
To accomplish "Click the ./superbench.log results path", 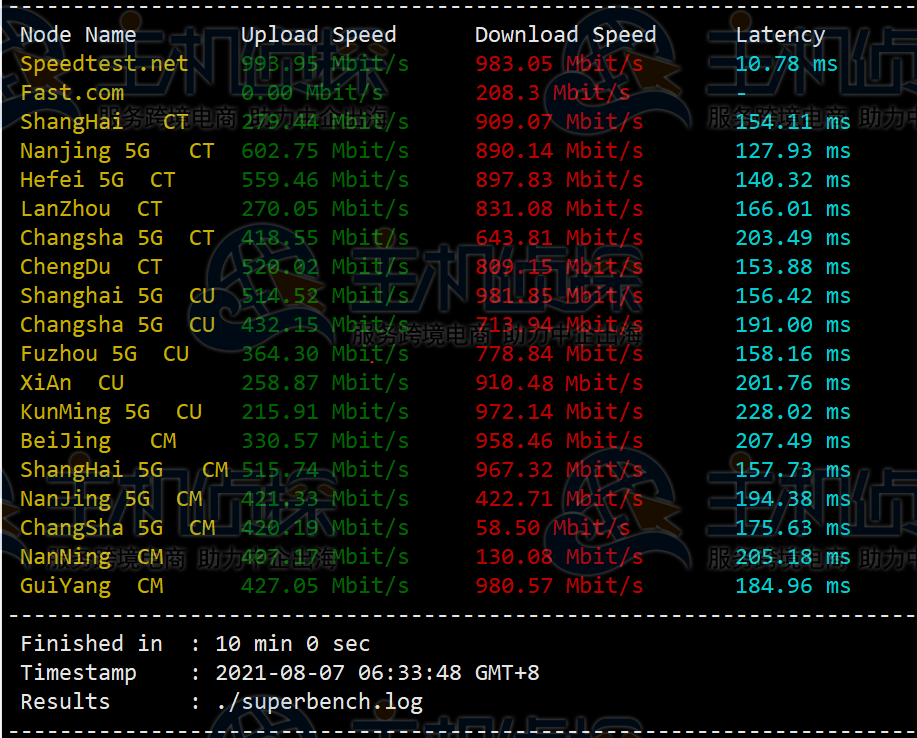I will (319, 702).
